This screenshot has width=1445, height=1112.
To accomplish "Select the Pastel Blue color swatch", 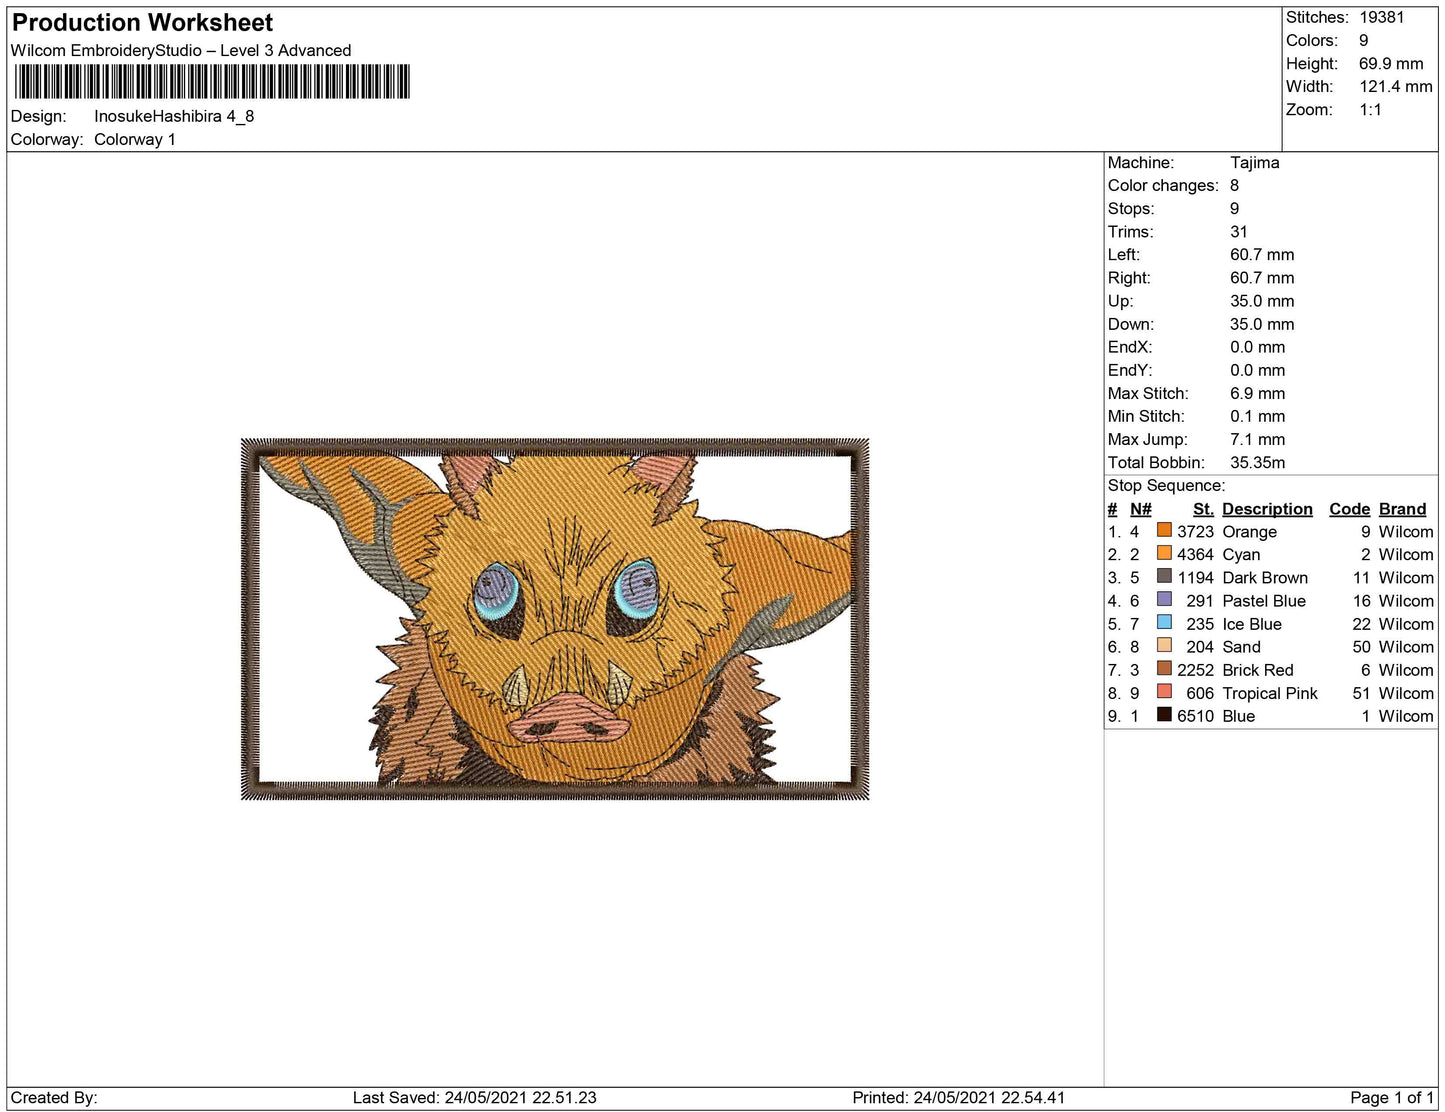I will (x=1164, y=599).
